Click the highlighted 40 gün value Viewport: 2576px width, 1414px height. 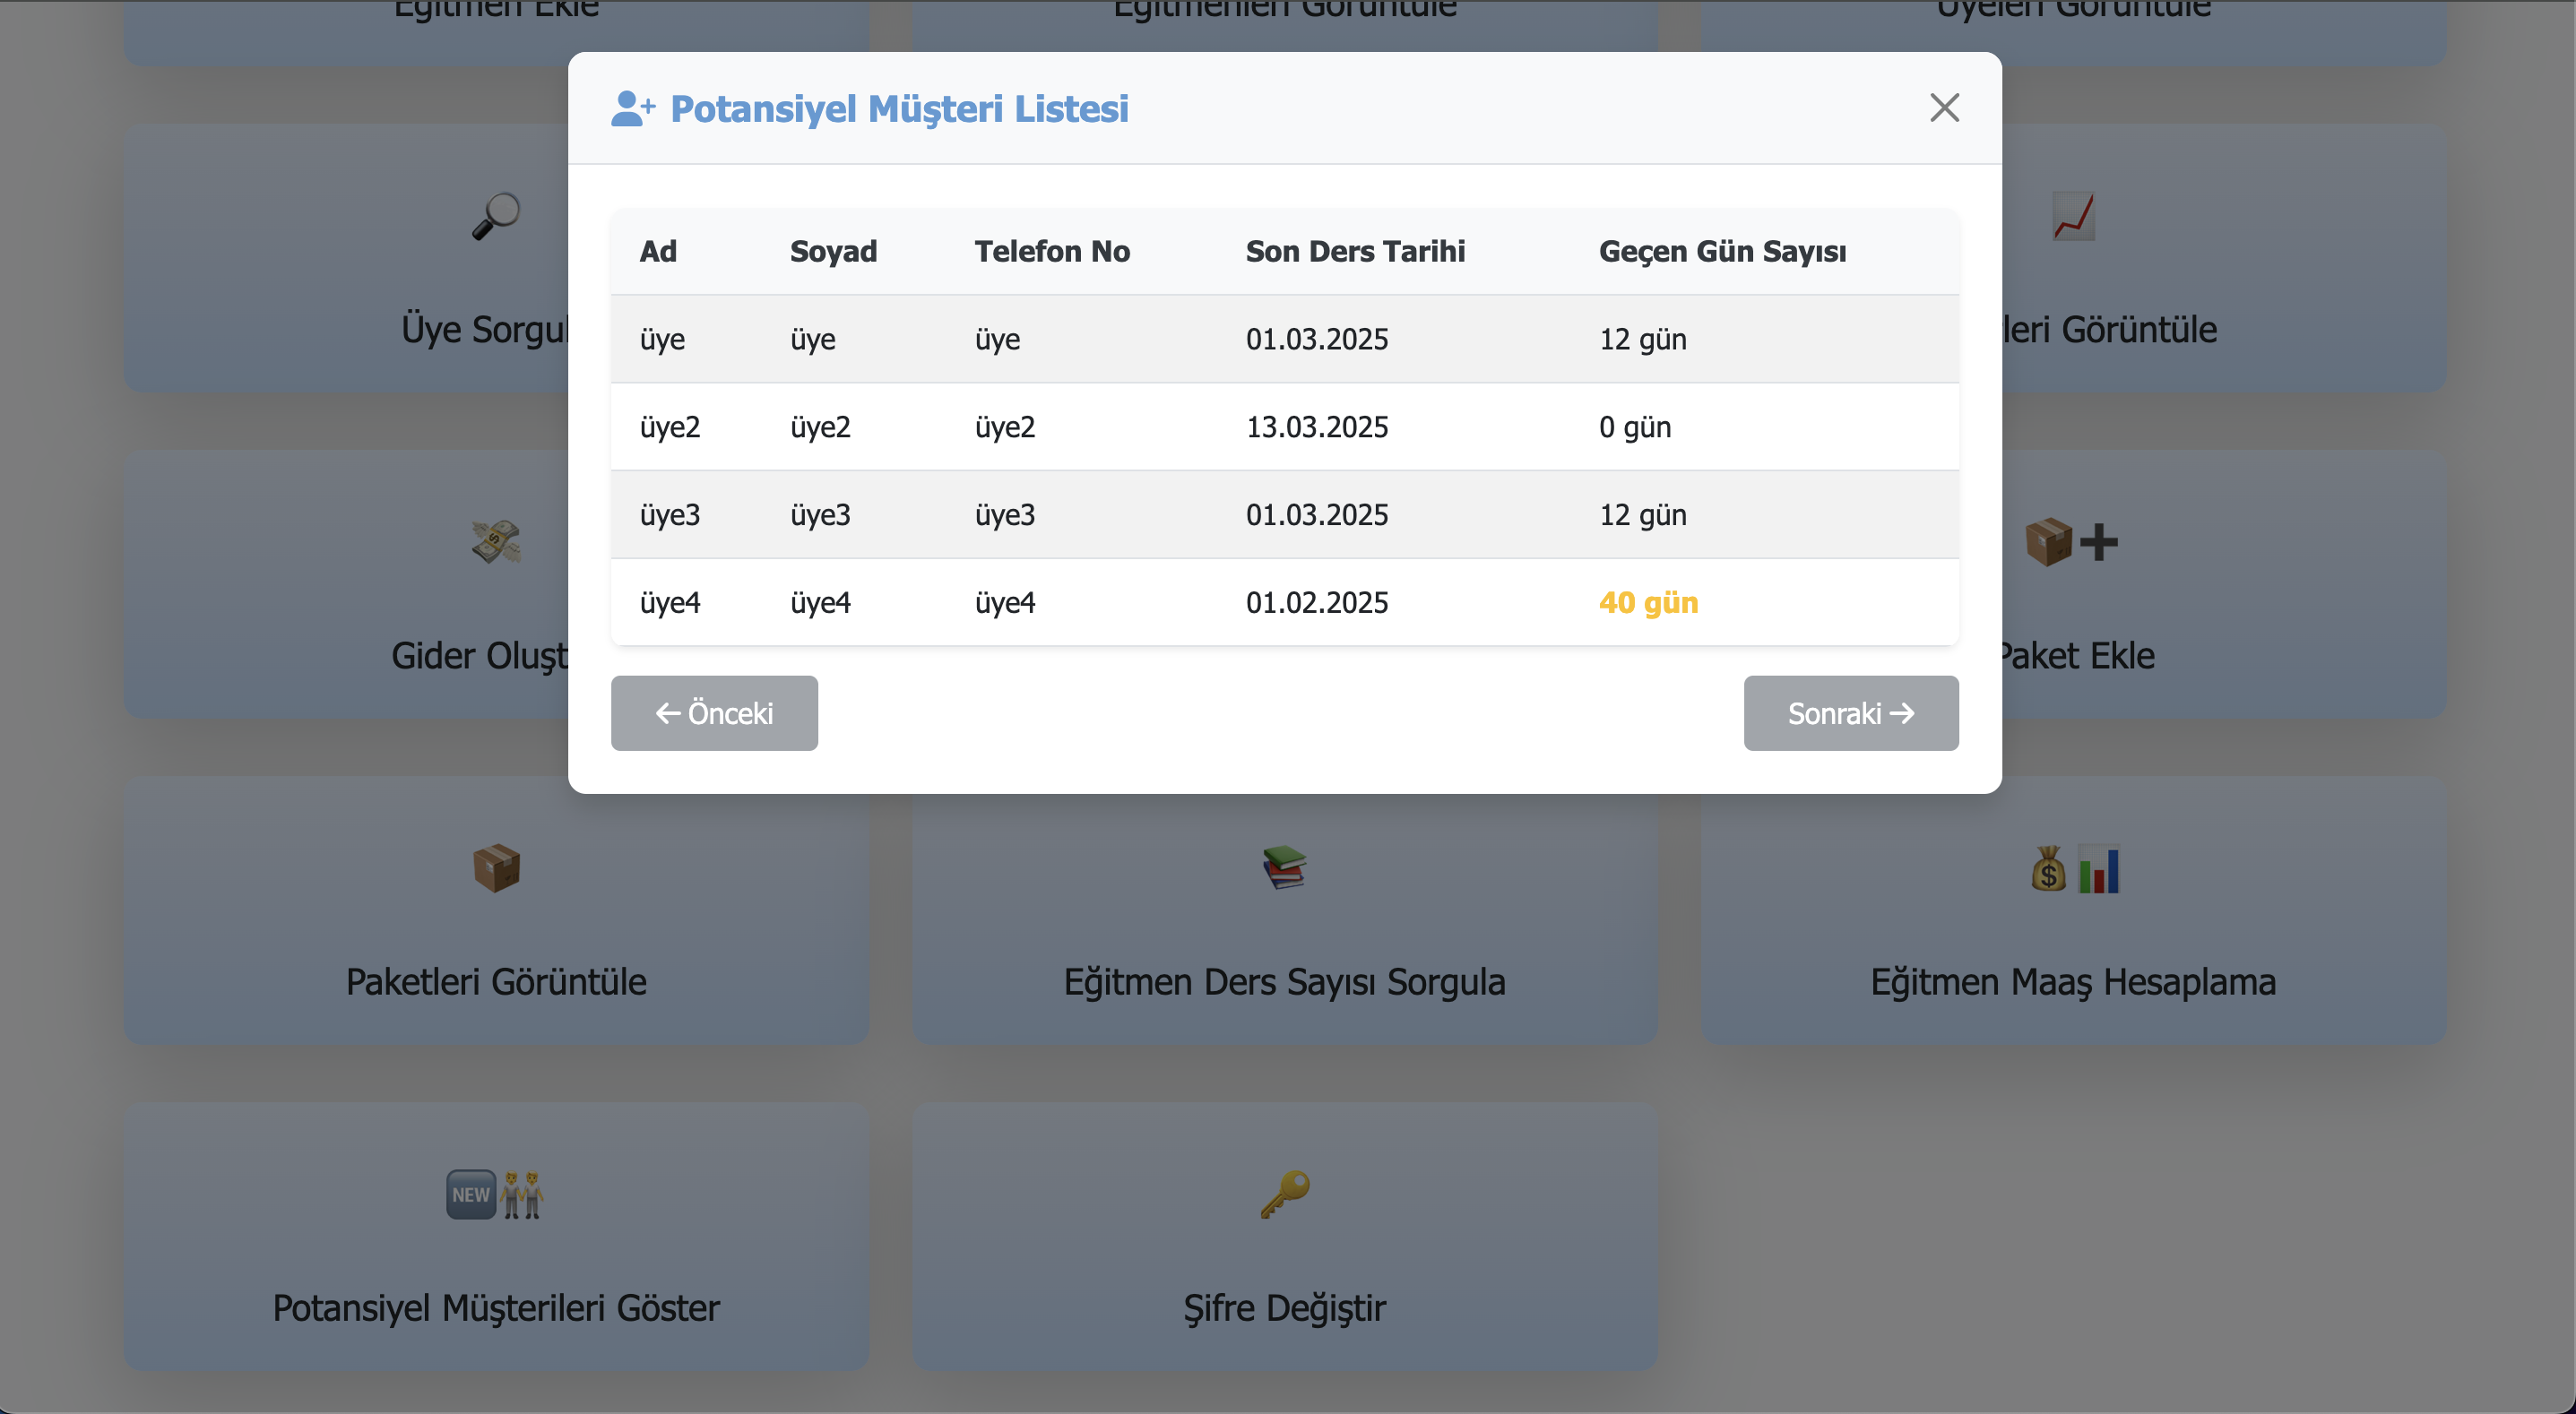click(x=1648, y=602)
